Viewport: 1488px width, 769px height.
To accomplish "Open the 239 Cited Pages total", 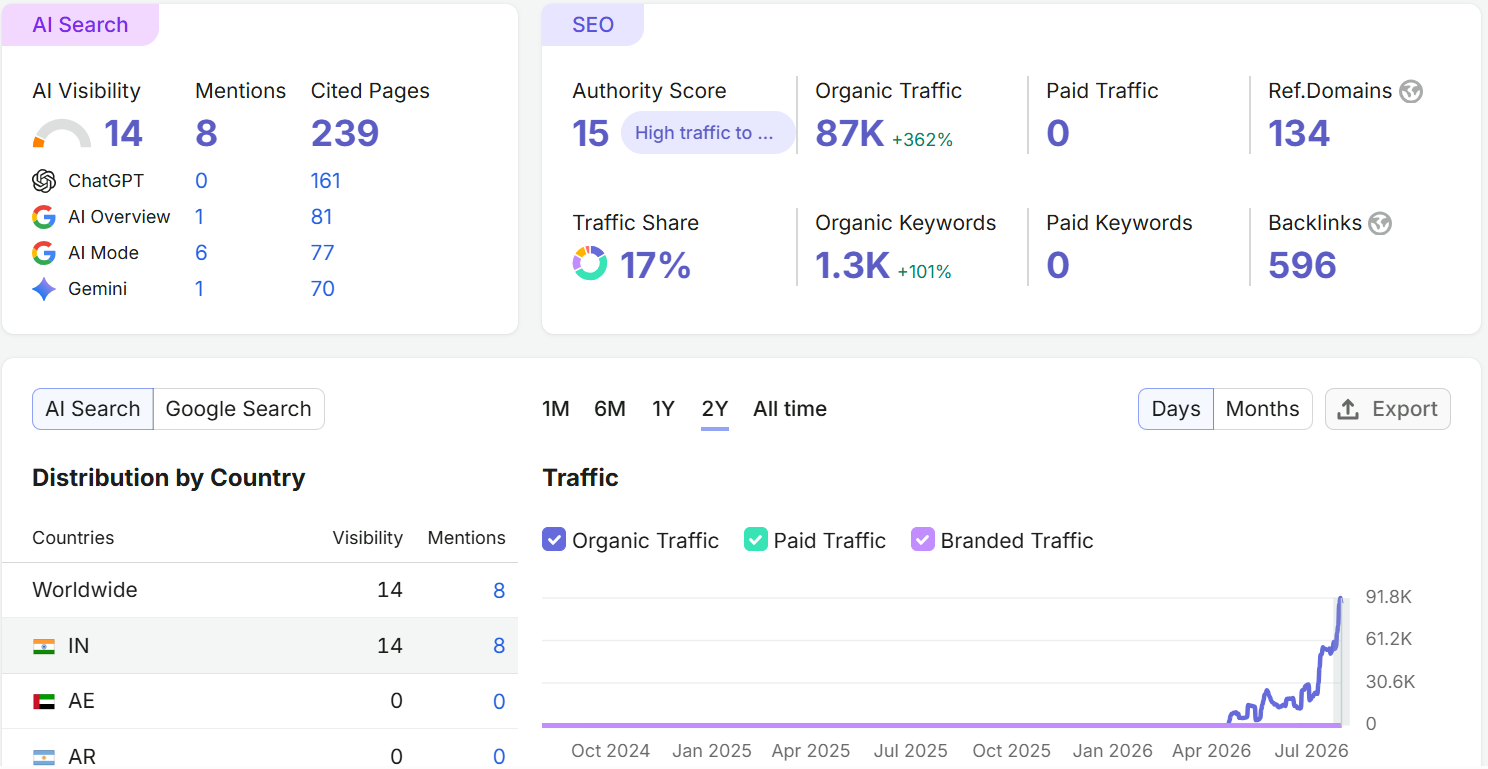I will click(x=345, y=133).
